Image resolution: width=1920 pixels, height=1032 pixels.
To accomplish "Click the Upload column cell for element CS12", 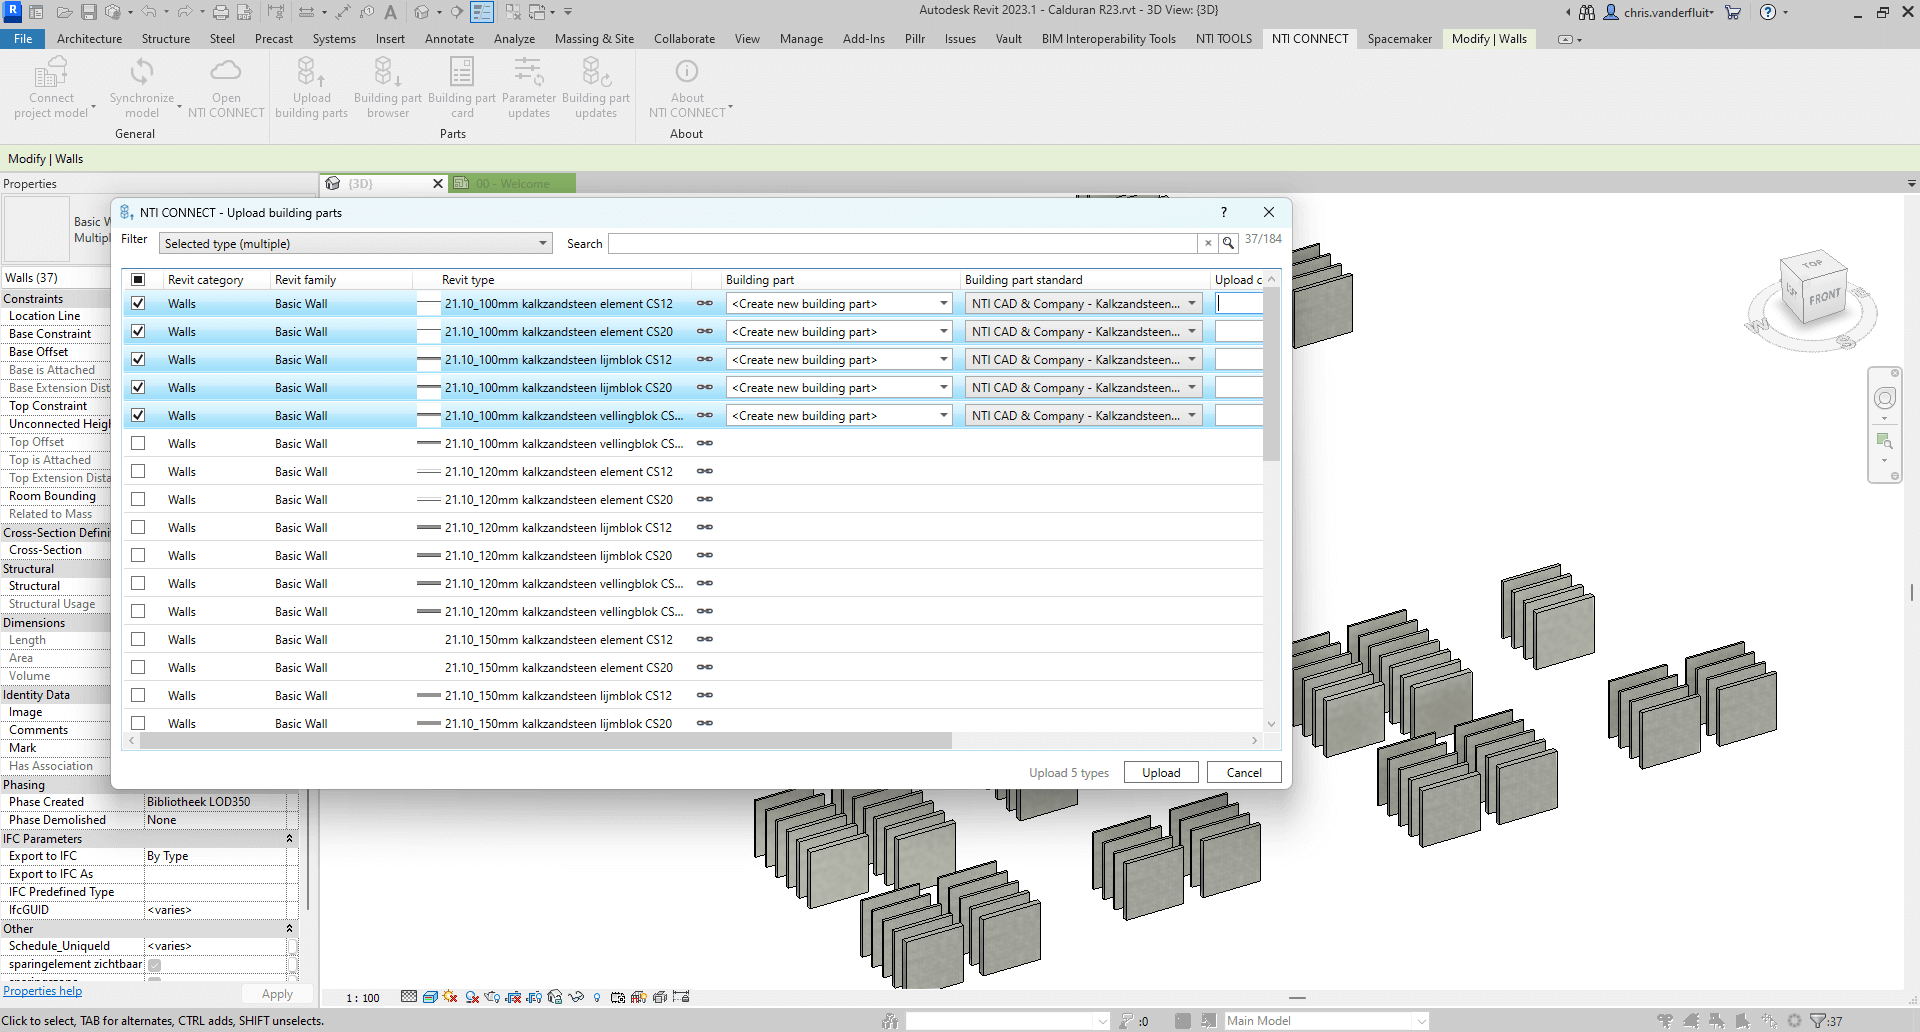I will (1239, 303).
